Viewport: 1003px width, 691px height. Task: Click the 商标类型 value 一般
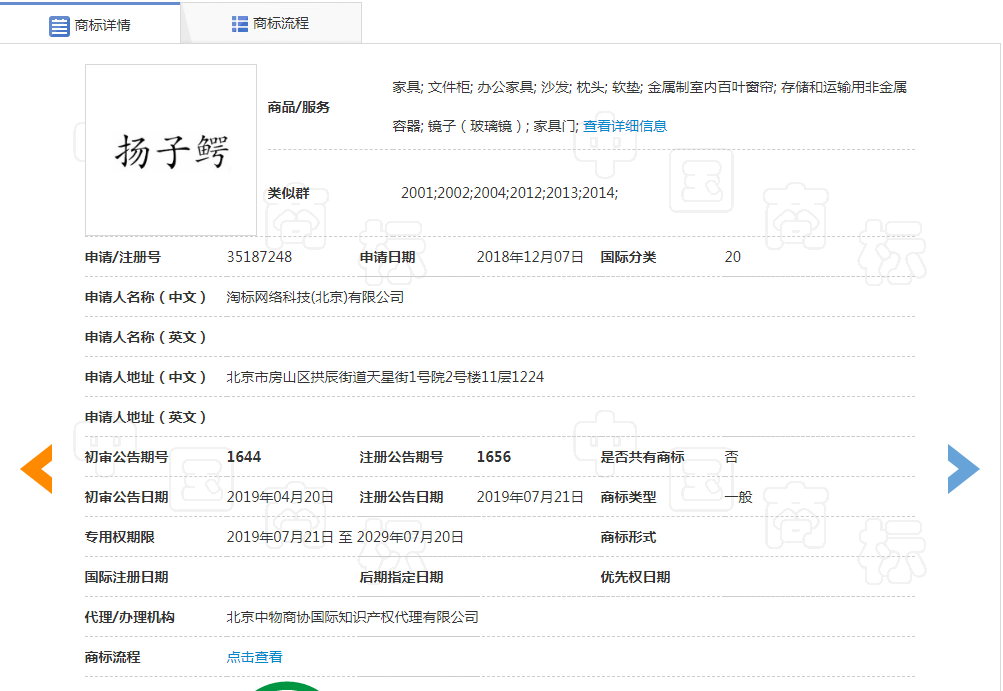pos(738,497)
